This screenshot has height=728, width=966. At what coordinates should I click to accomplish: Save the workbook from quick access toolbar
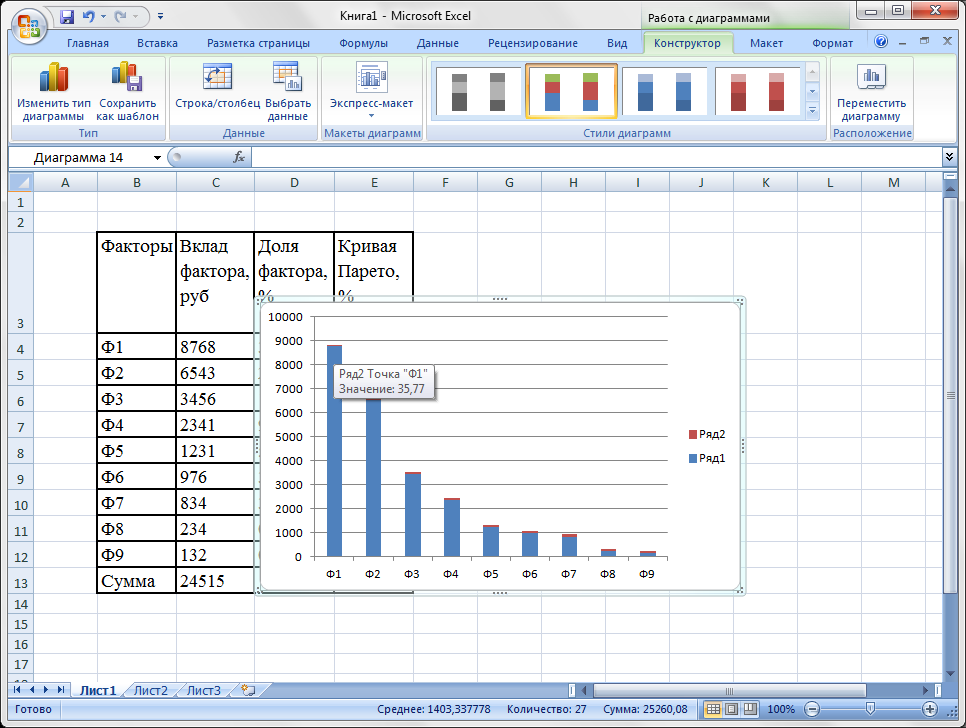(x=67, y=17)
